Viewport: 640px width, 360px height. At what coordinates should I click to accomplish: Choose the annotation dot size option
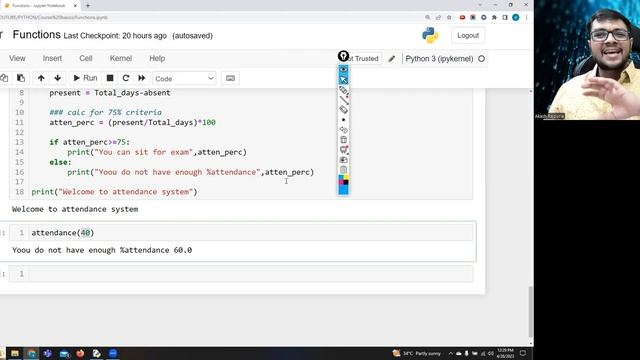click(x=344, y=120)
